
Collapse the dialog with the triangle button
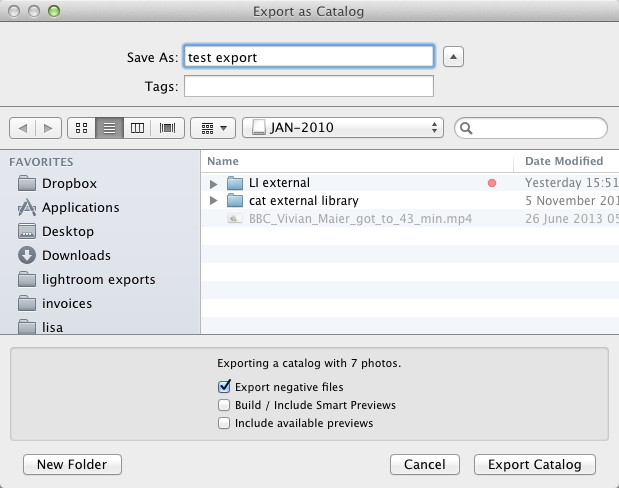pos(453,57)
